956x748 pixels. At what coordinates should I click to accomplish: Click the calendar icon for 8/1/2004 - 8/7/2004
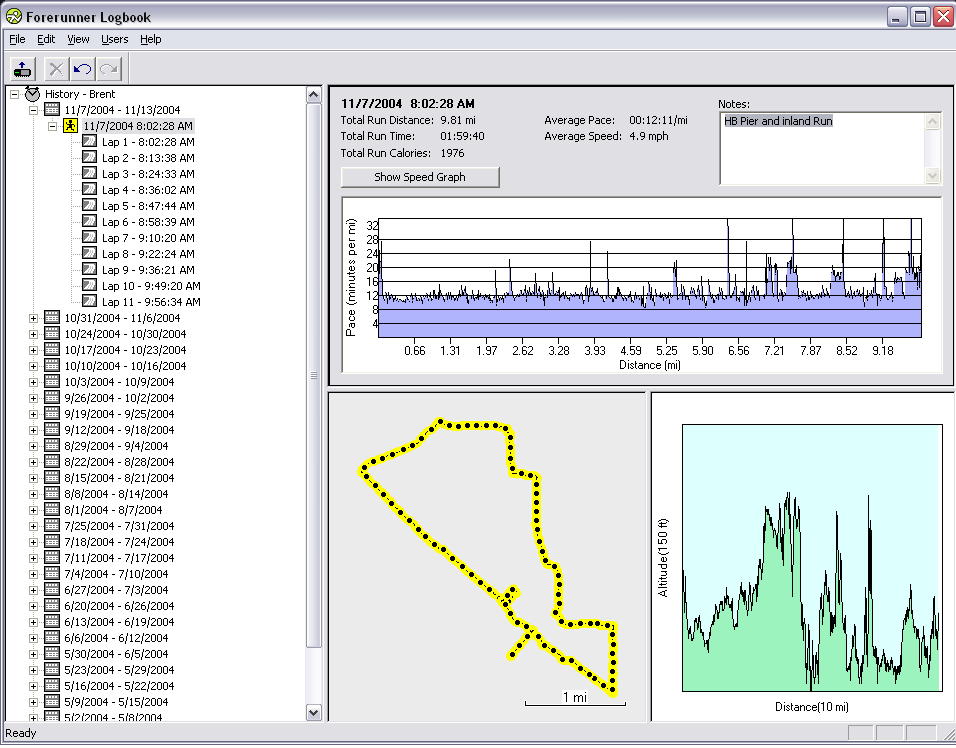[x=52, y=510]
